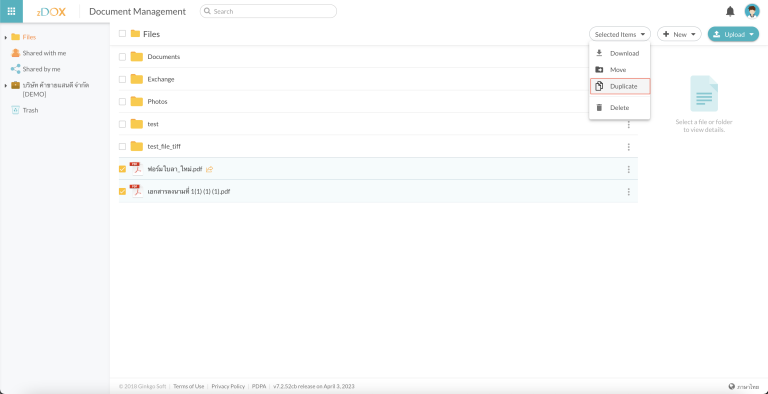Open the Upload dropdown button

733,34
